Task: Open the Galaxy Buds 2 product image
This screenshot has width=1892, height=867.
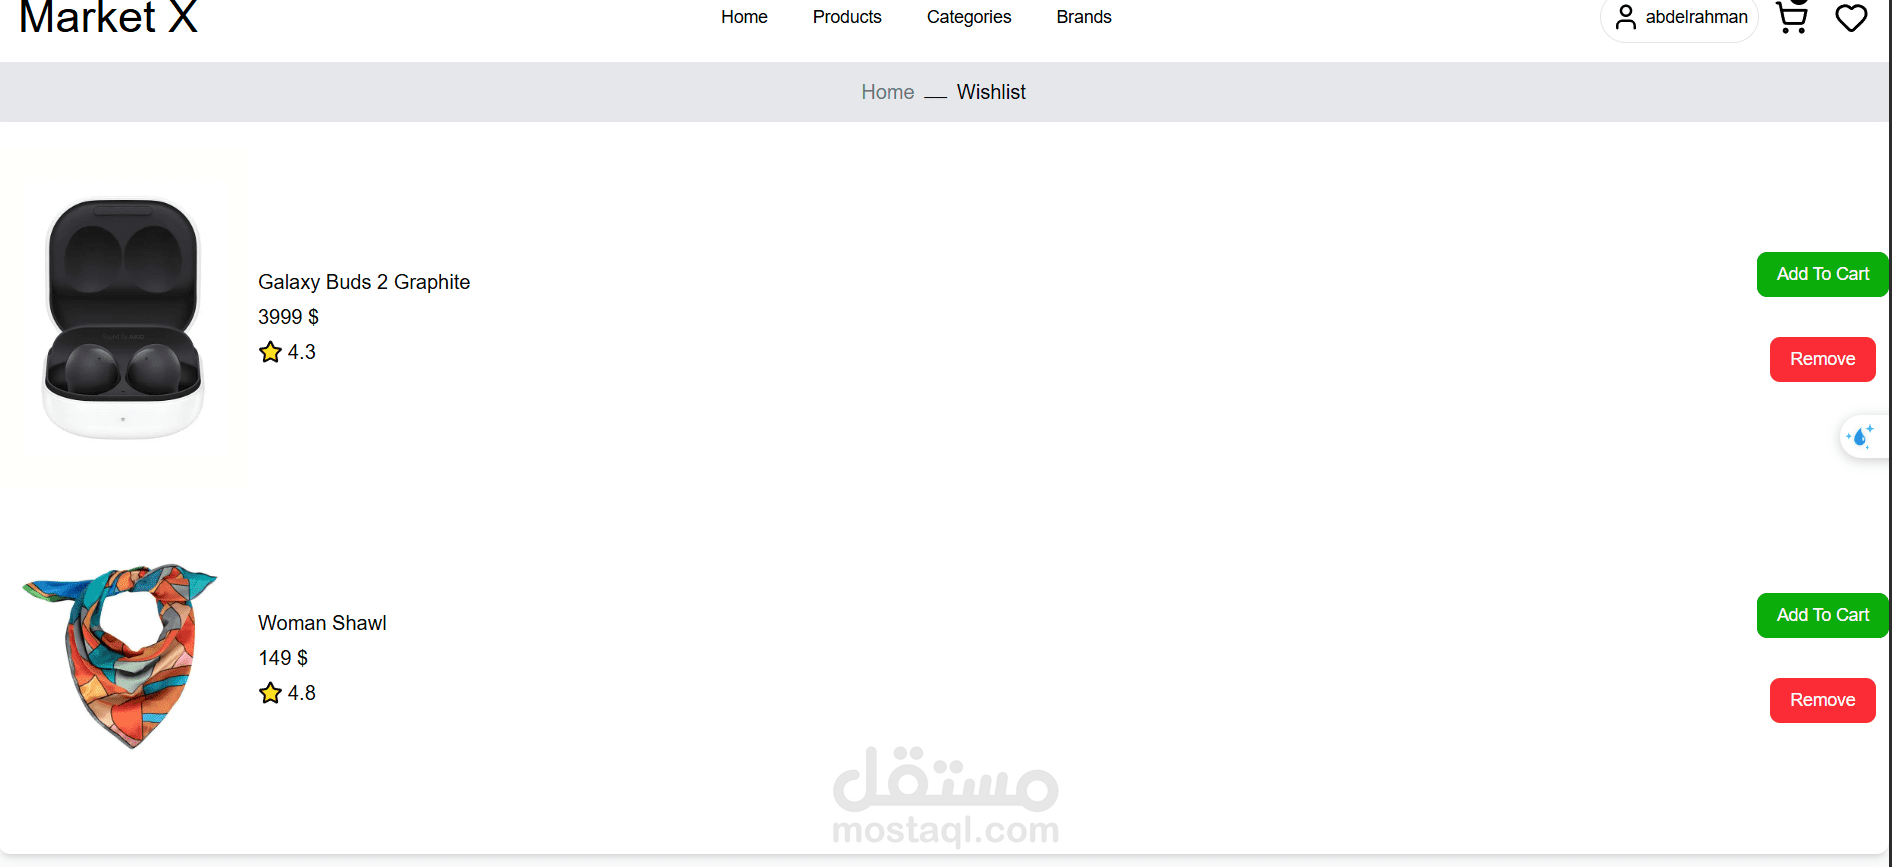Action: (x=123, y=317)
